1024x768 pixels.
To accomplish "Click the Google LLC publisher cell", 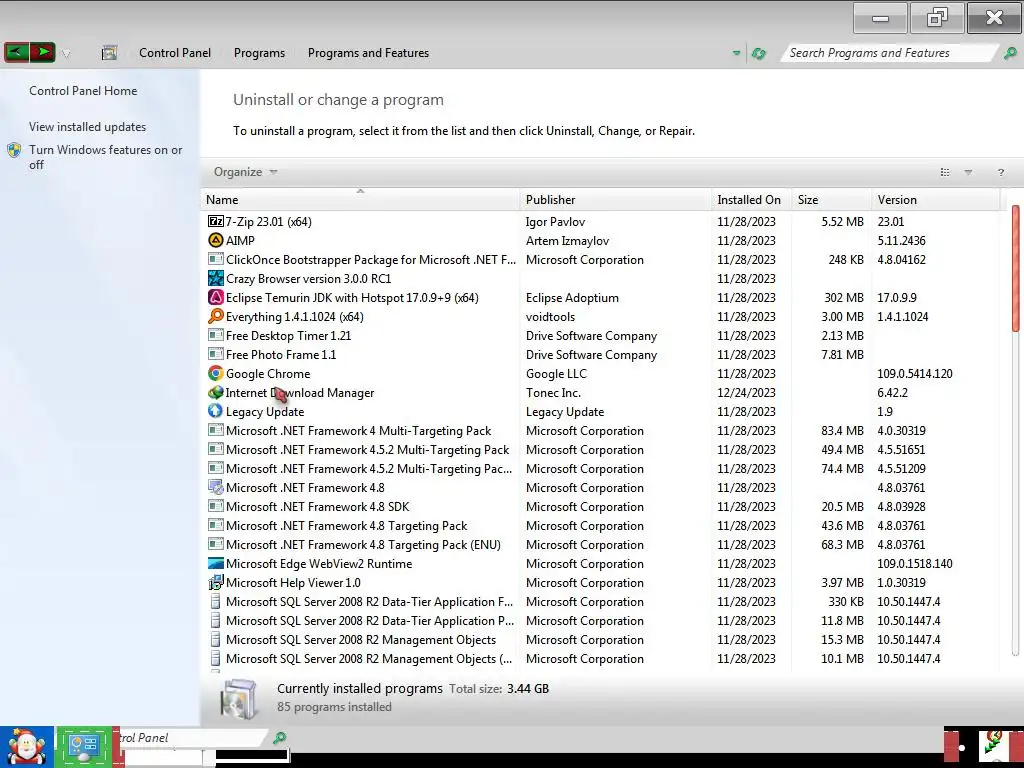I will pyautogui.click(x=556, y=374).
